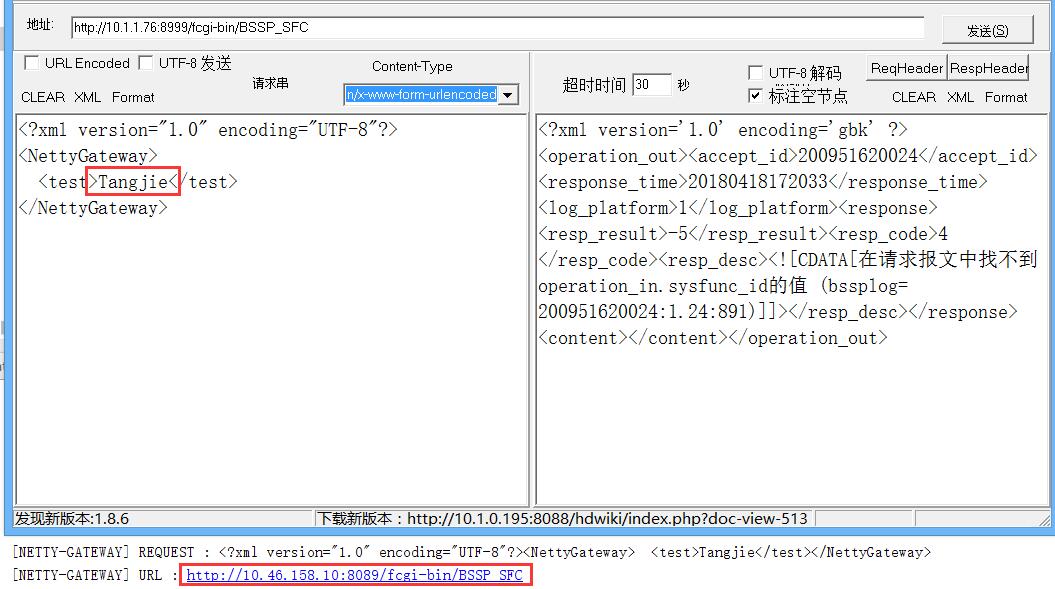This screenshot has width=1055, height=589.
Task: Click XML in the request panel
Action: [x=87, y=97]
